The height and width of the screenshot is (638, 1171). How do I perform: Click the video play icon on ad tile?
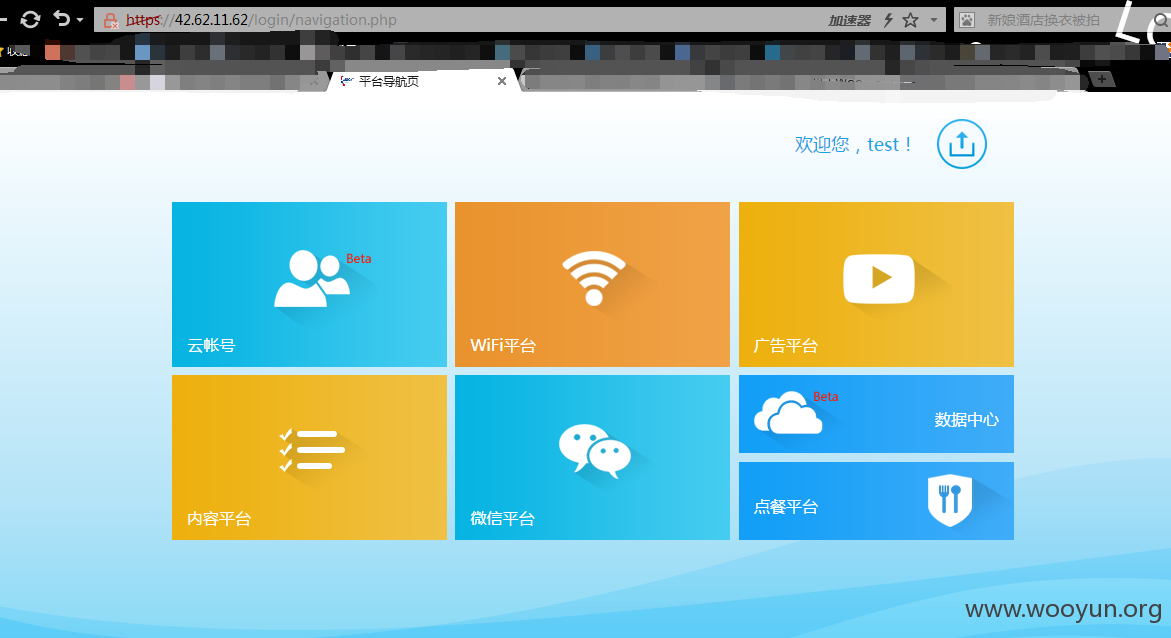[878, 279]
